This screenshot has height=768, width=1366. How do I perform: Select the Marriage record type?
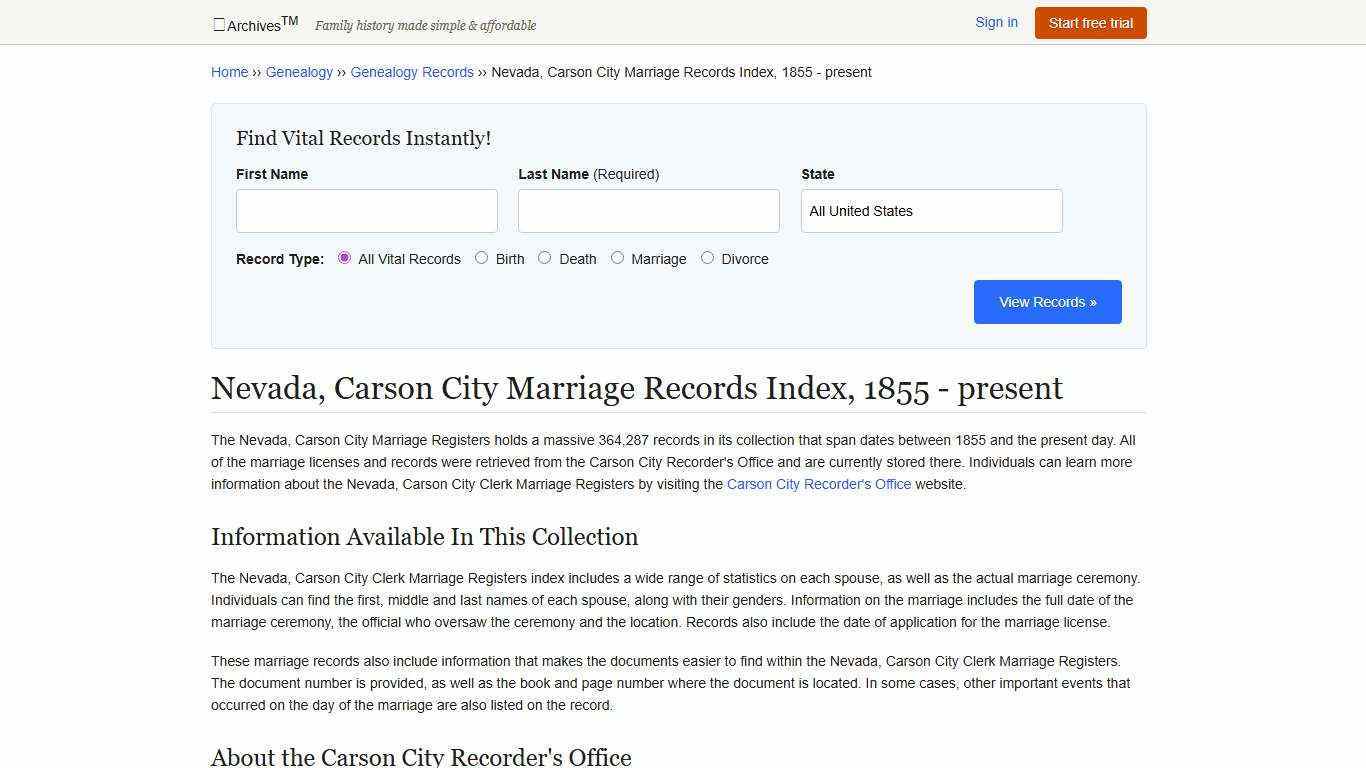pos(618,257)
